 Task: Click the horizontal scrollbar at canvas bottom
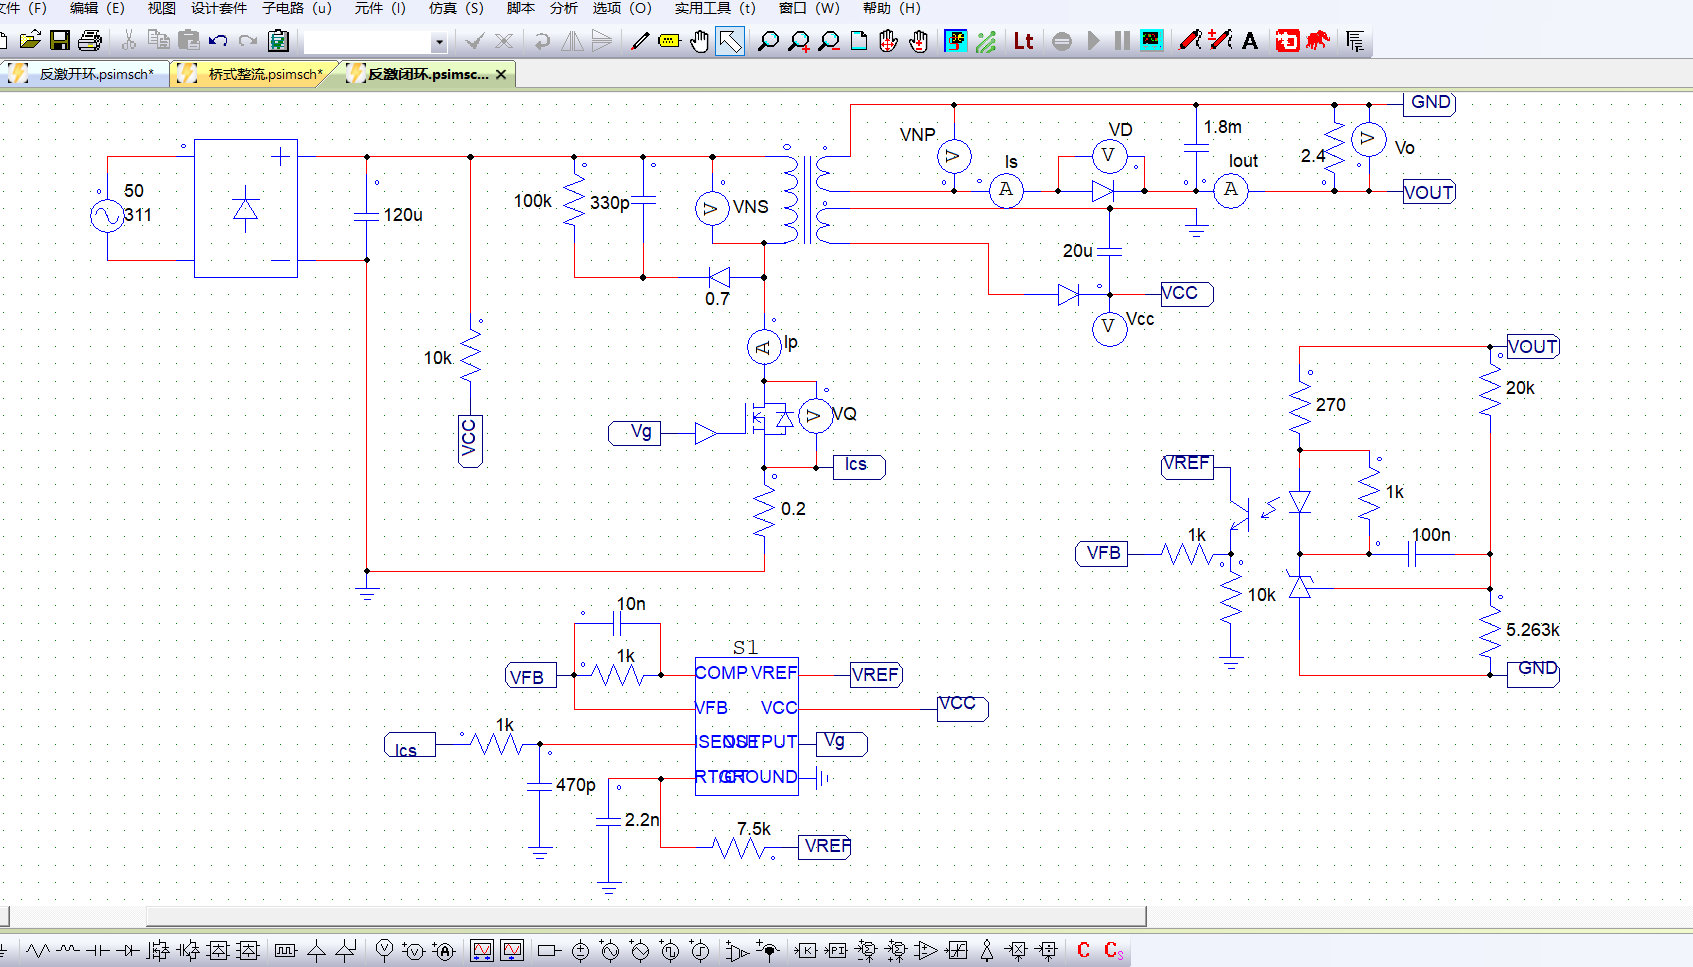click(x=645, y=916)
